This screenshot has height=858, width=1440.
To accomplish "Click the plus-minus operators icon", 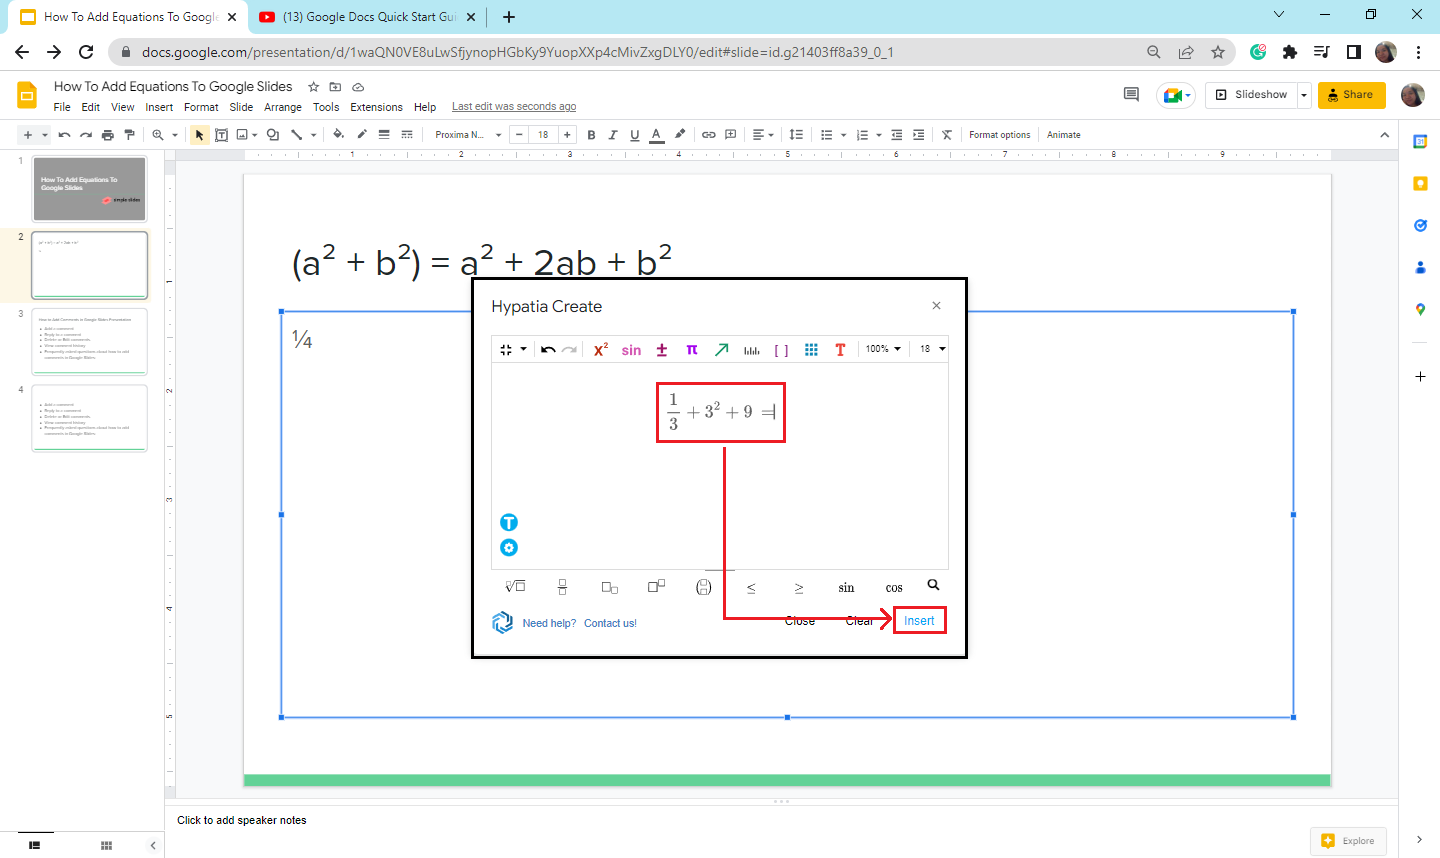I will coord(661,350).
